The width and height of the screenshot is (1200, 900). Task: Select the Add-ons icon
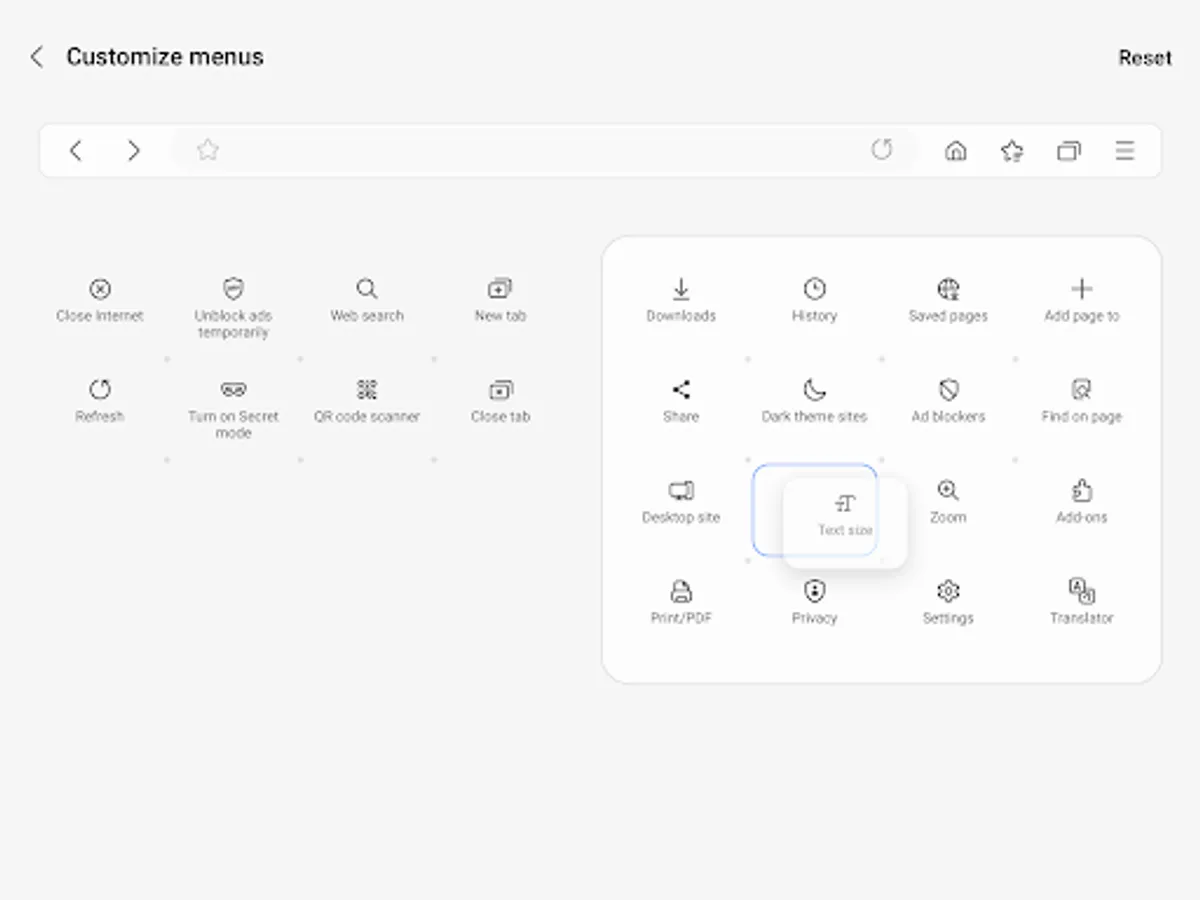(1081, 490)
